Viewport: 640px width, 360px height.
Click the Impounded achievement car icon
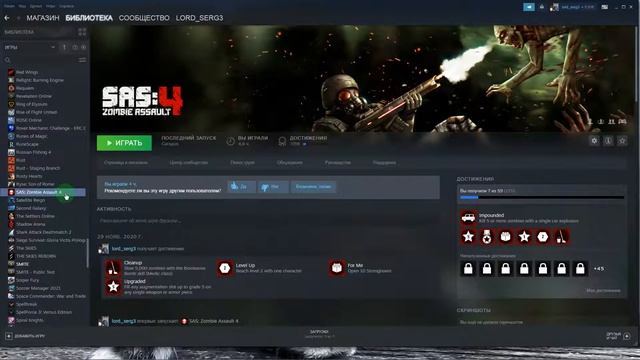(x=468, y=218)
